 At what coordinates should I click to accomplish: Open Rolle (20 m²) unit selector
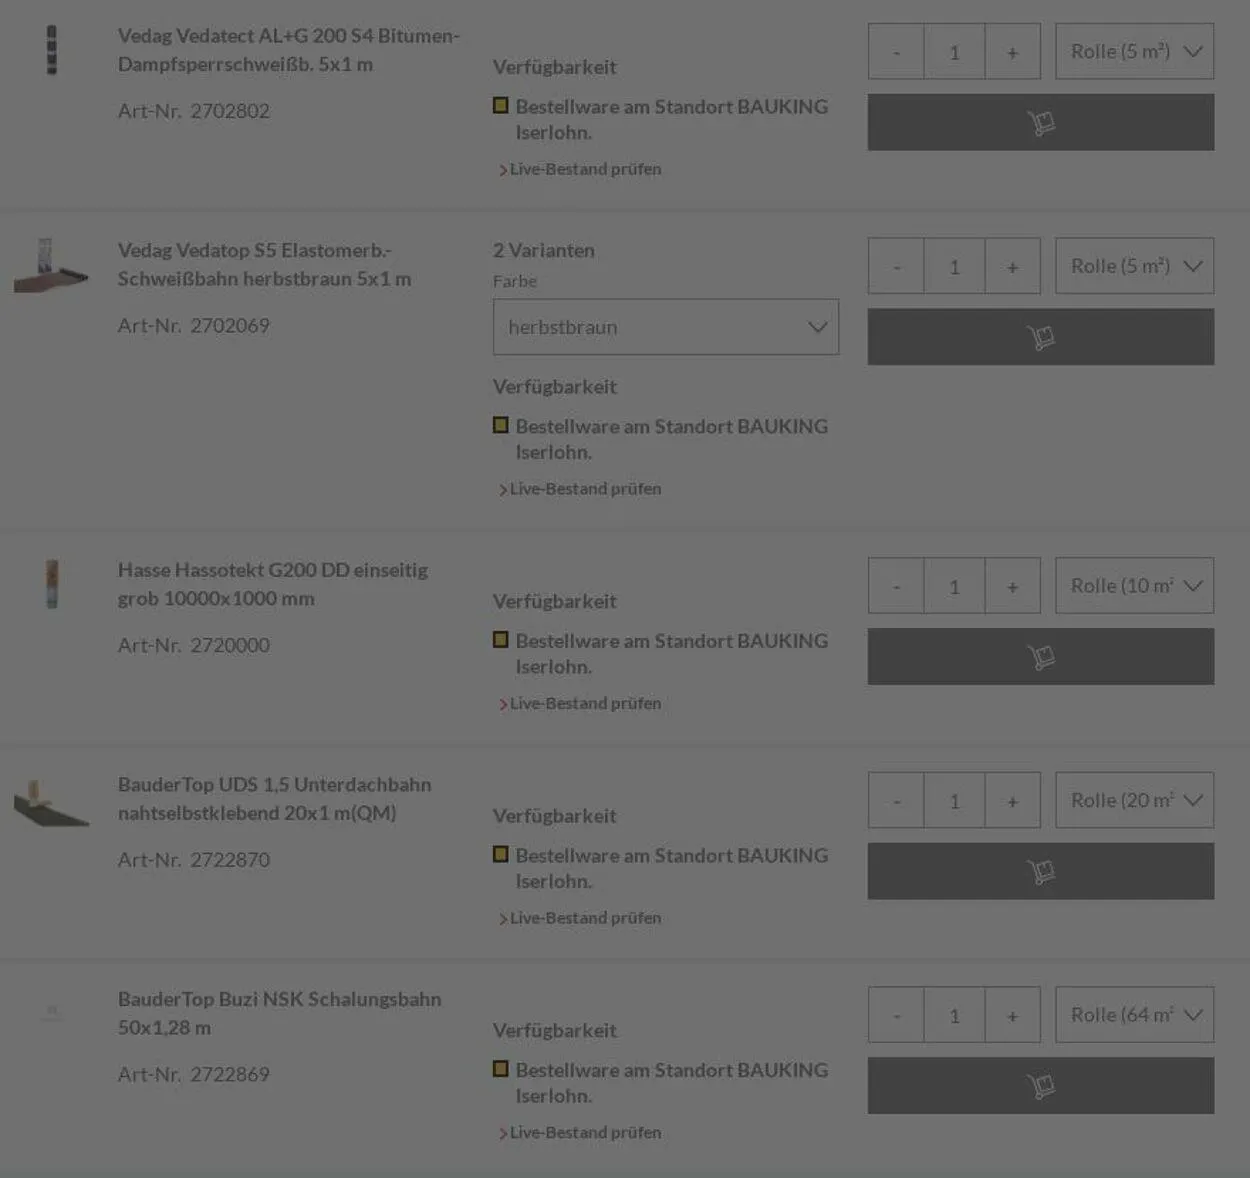[1134, 800]
